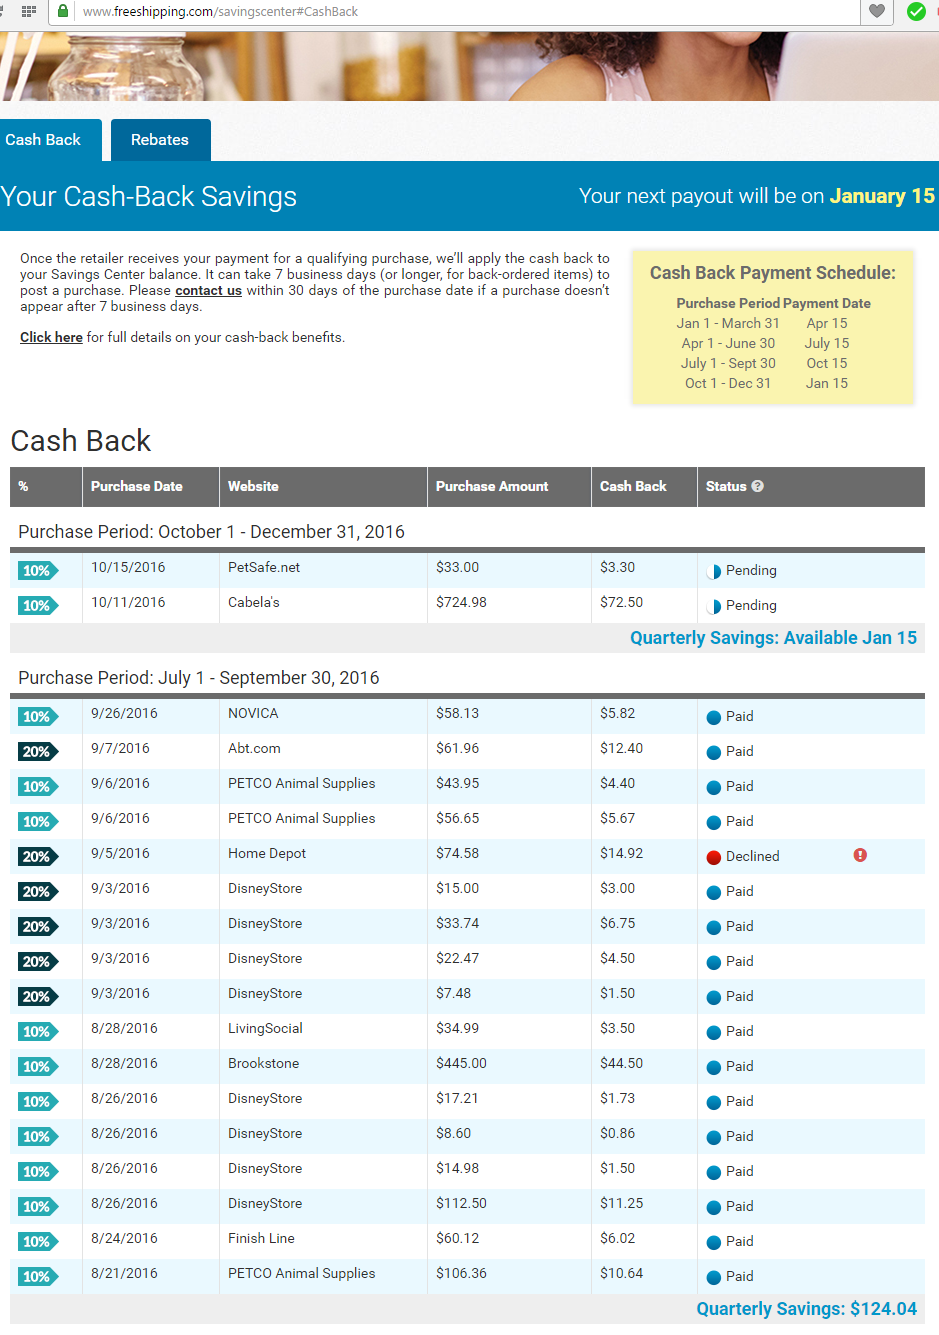This screenshot has height=1335, width=939.
Task: Click 'Jan 1 - March 31' in payment schedule
Action: click(728, 323)
